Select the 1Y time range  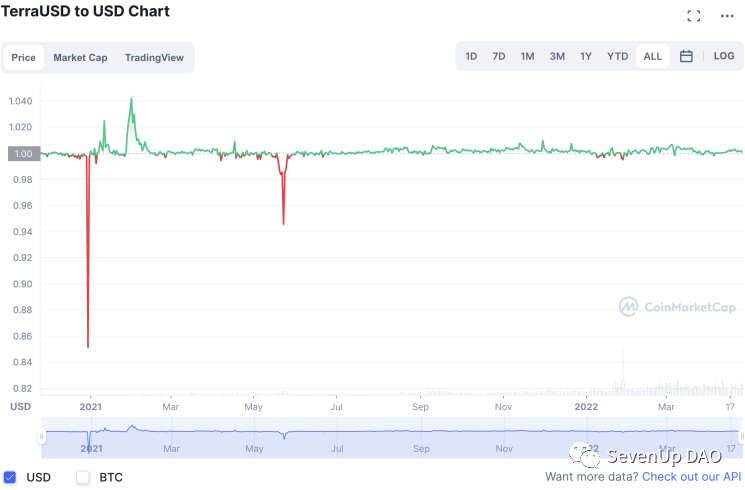[585, 57]
